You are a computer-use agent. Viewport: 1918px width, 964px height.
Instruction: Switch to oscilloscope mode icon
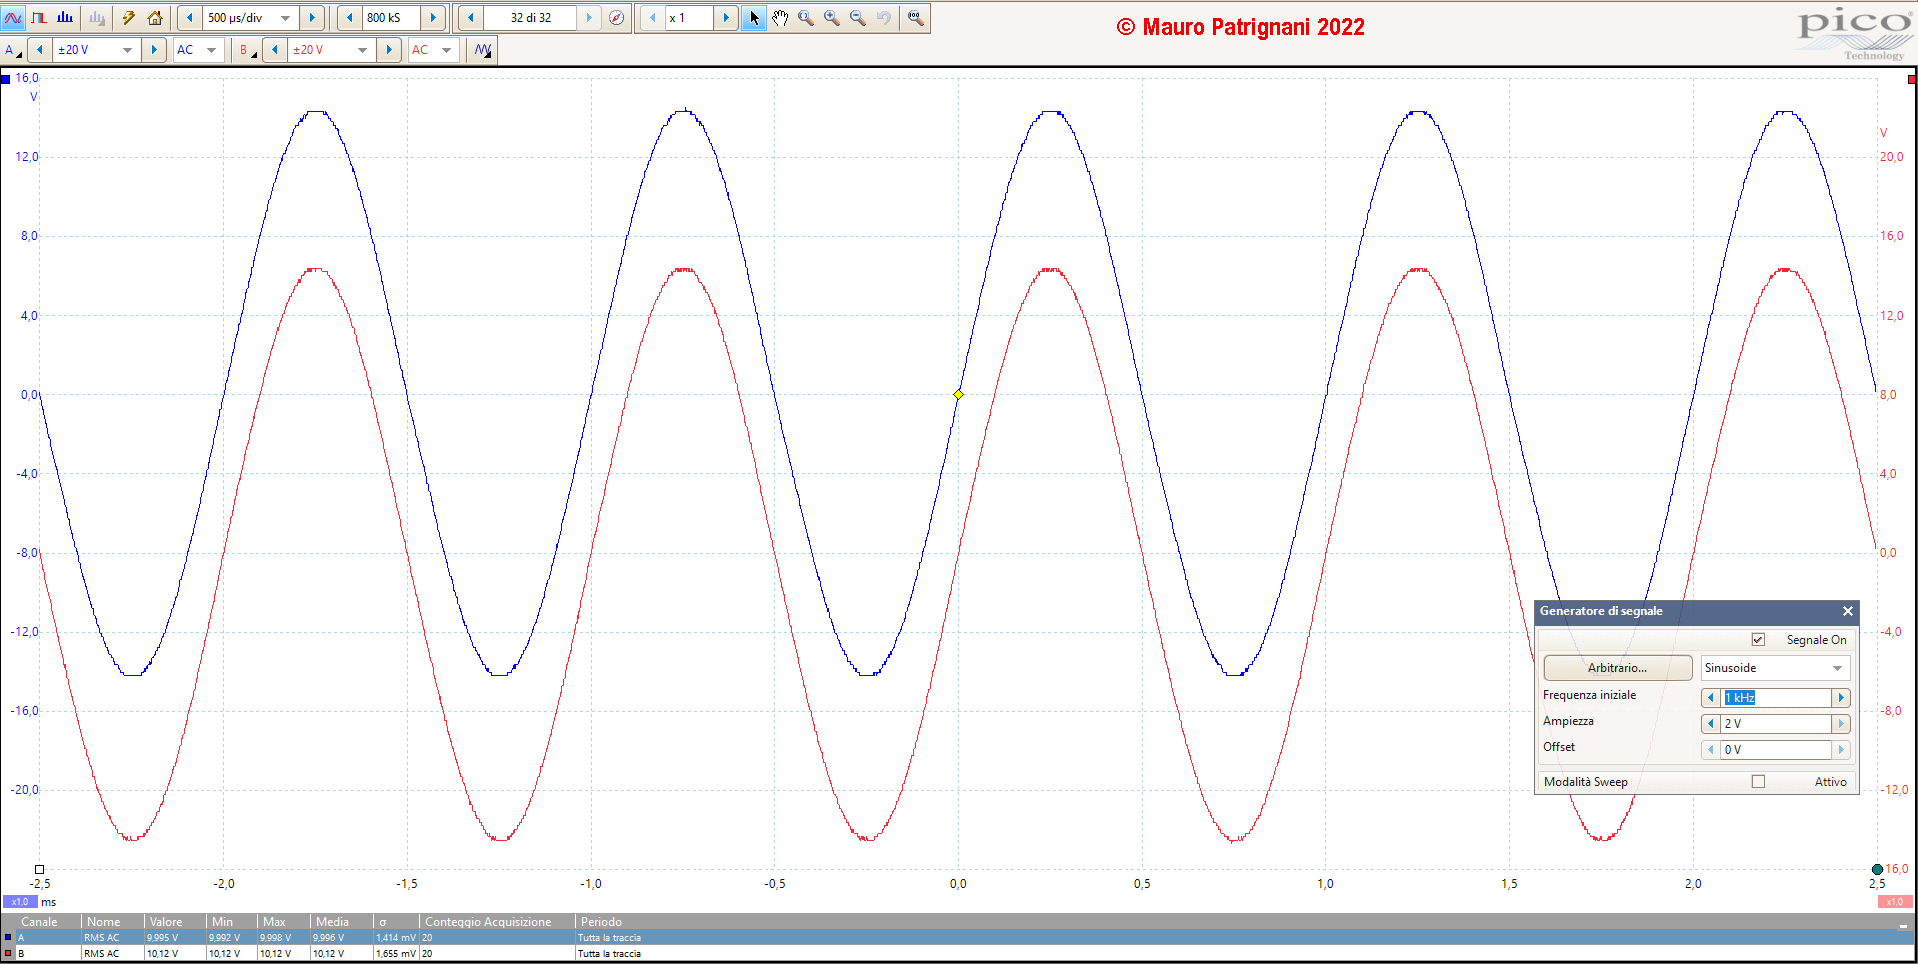(x=13, y=18)
